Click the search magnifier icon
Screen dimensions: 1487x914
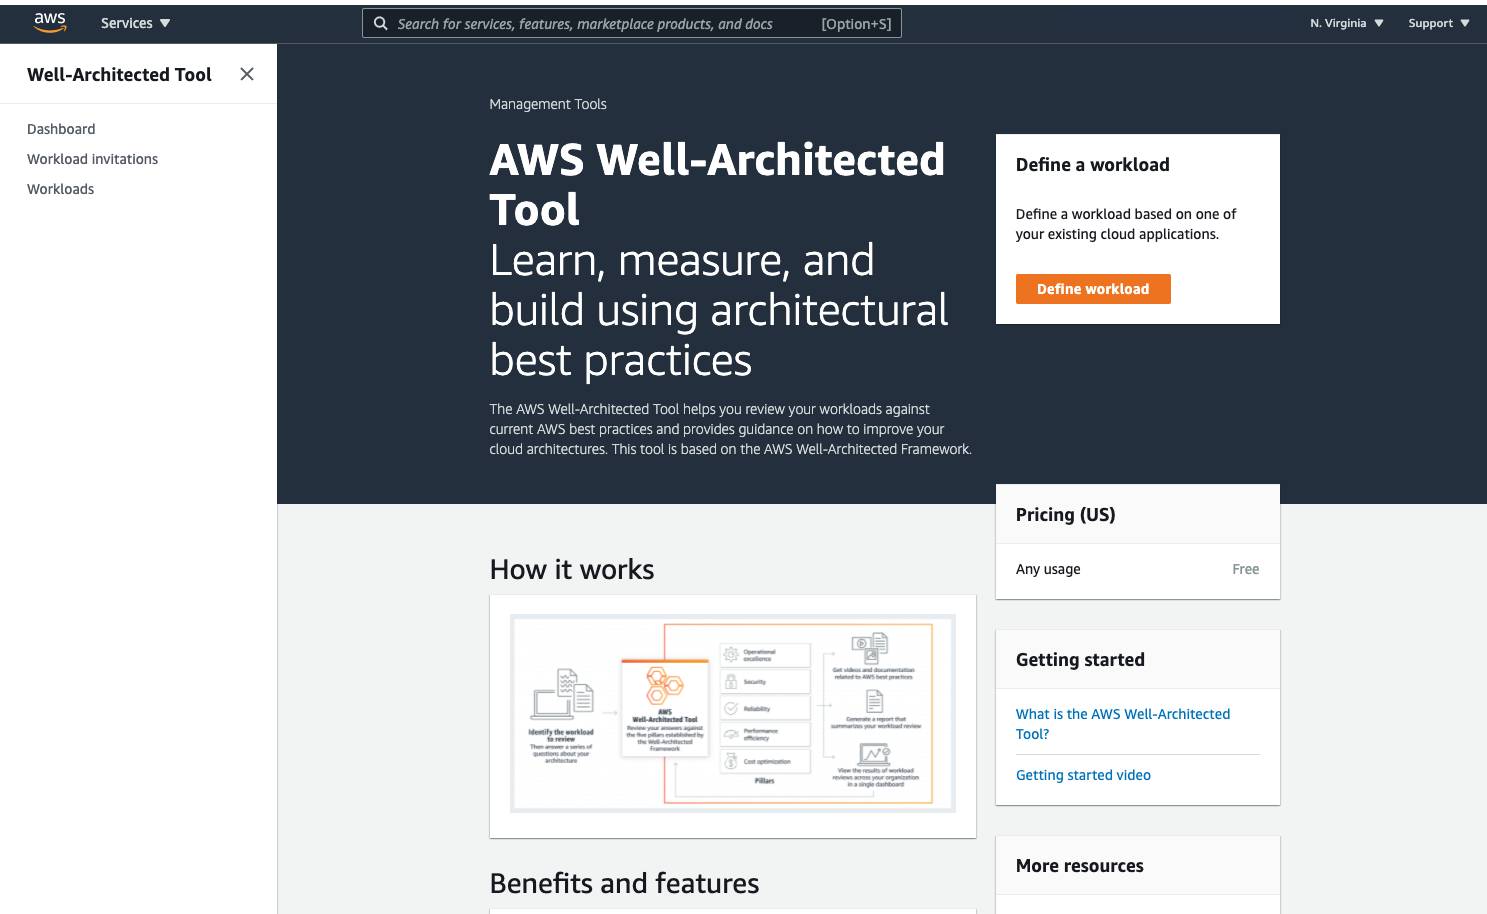(381, 23)
